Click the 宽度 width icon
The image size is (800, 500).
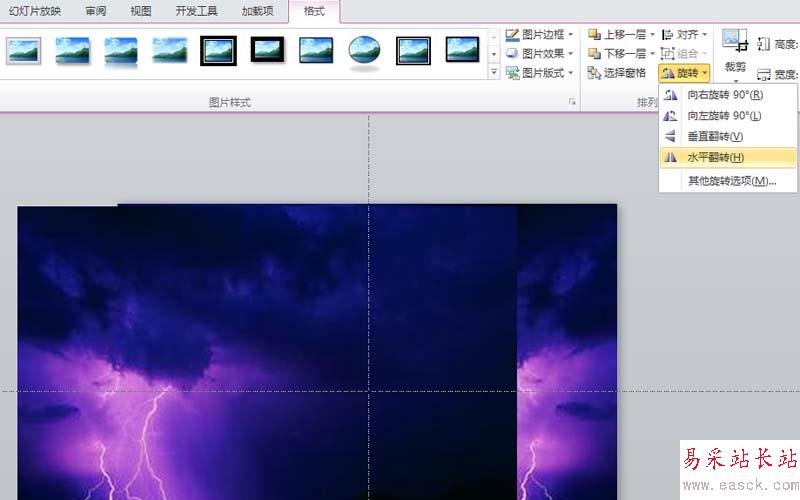point(763,75)
